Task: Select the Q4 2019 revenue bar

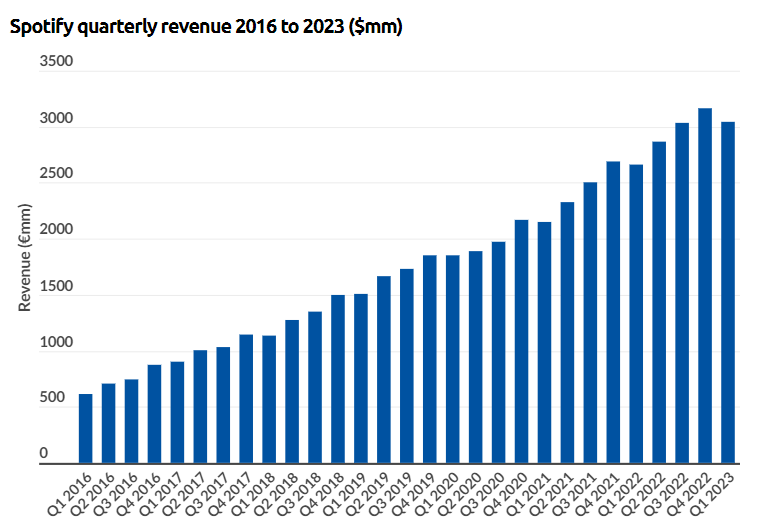Action: click(430, 359)
